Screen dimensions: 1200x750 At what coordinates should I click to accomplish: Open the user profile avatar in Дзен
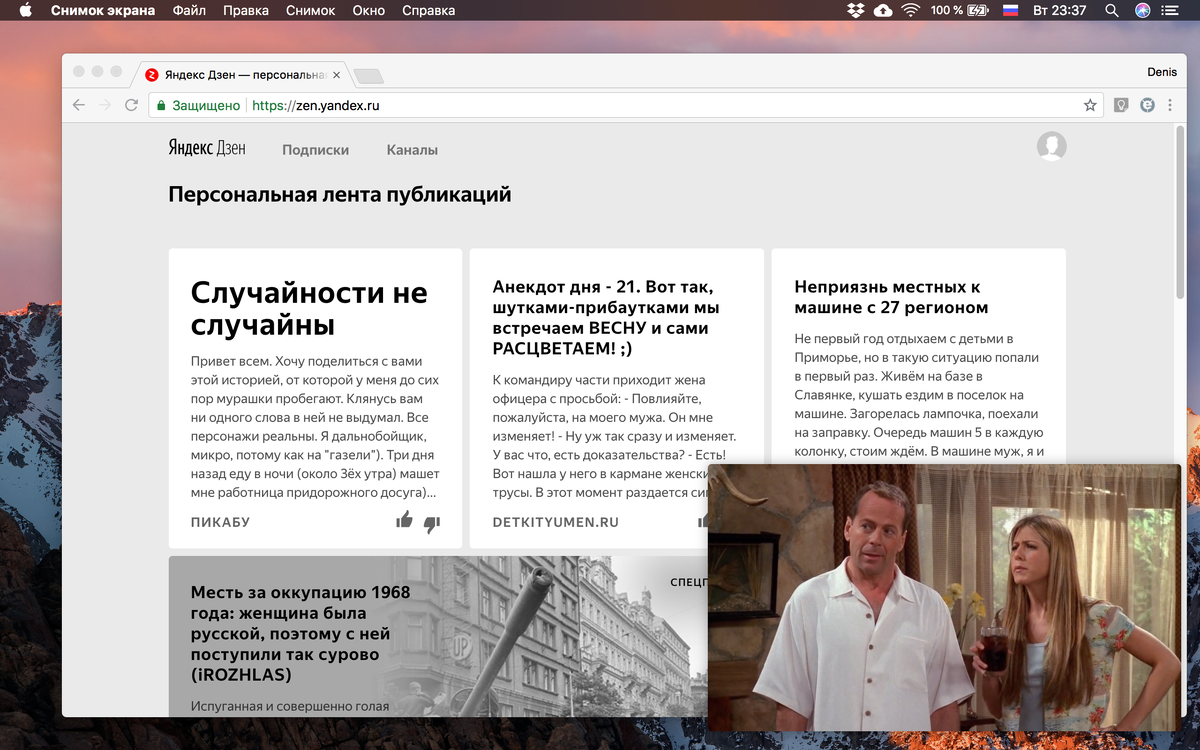point(1051,146)
